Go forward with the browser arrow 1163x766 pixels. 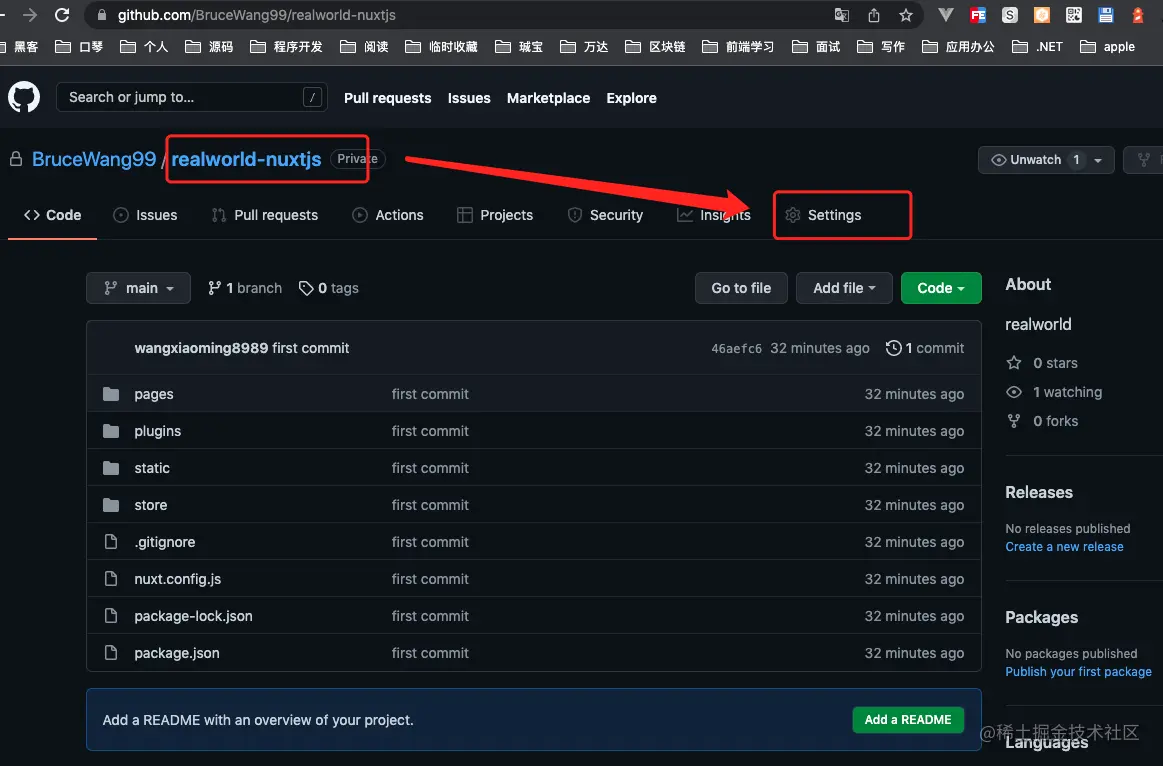point(30,15)
